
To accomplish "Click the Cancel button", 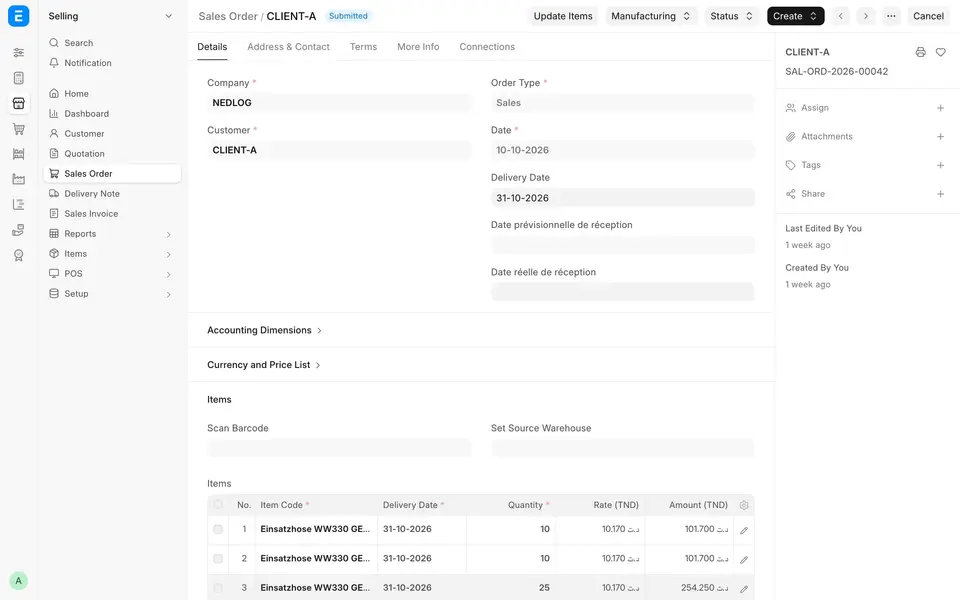I will tap(928, 16).
